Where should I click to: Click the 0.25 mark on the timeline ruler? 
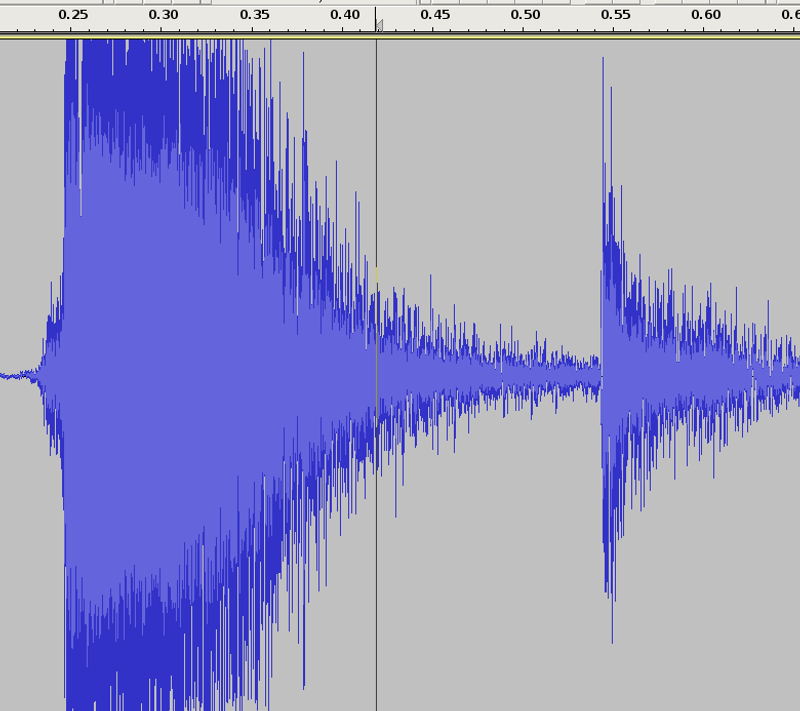tap(72, 16)
